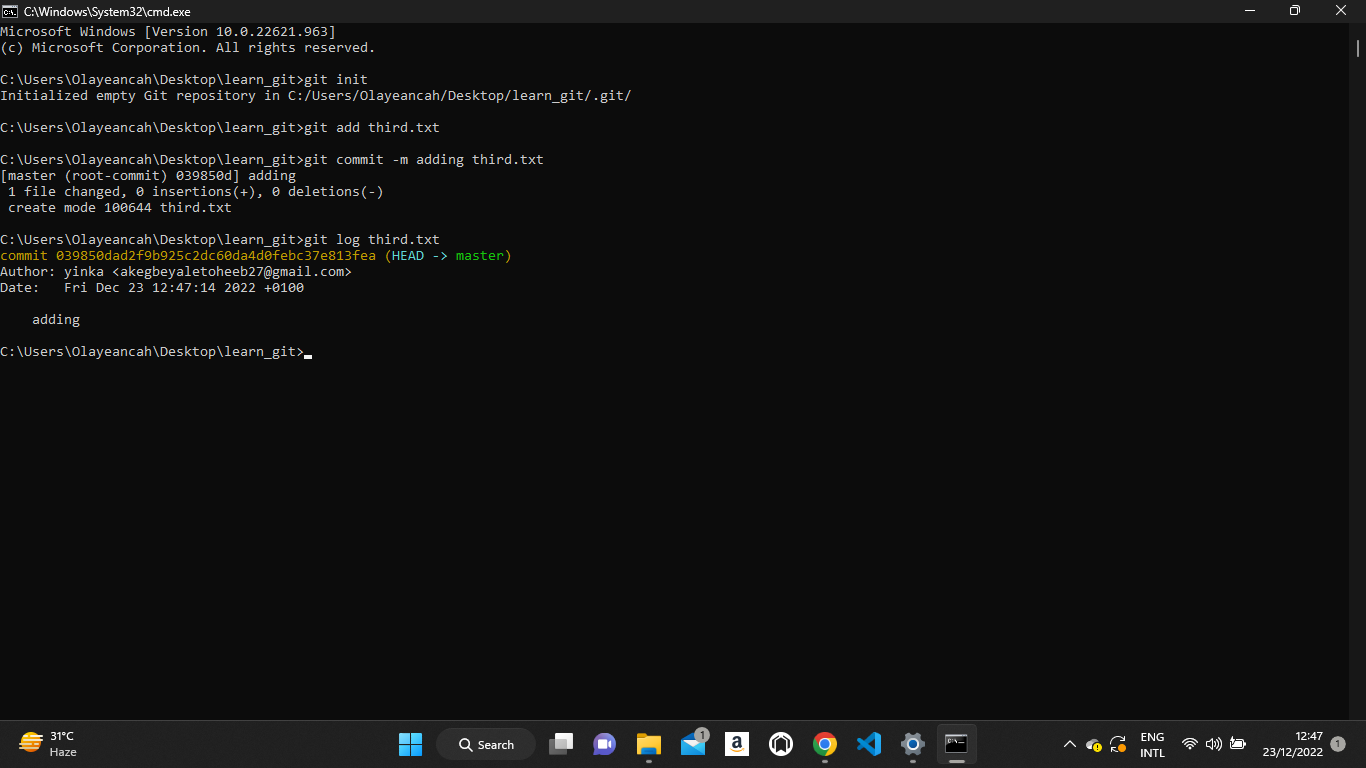Click the 'git commit -m adding third.txt' command

(x=424, y=160)
